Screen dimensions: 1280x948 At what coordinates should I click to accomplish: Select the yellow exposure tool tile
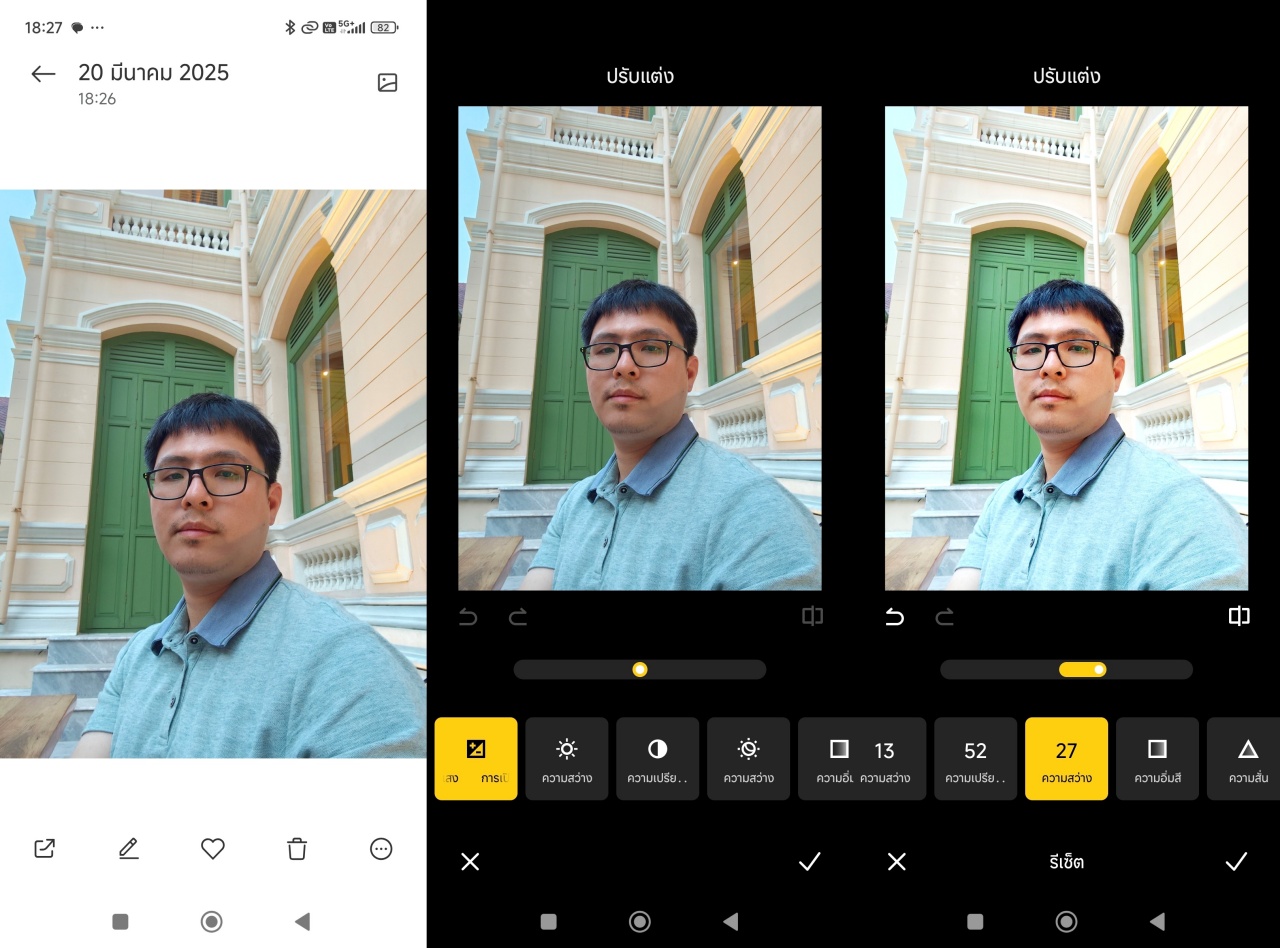pos(476,758)
